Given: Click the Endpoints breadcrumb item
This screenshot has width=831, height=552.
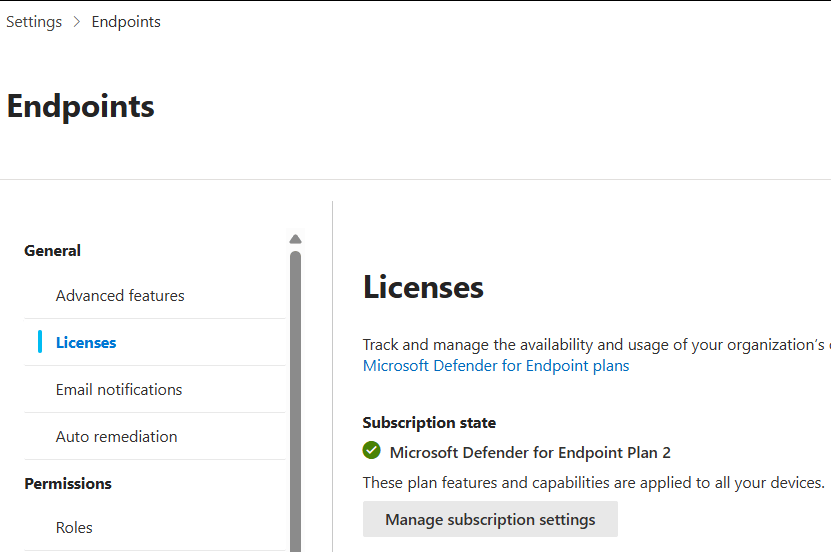Looking at the screenshot, I should 126,22.
